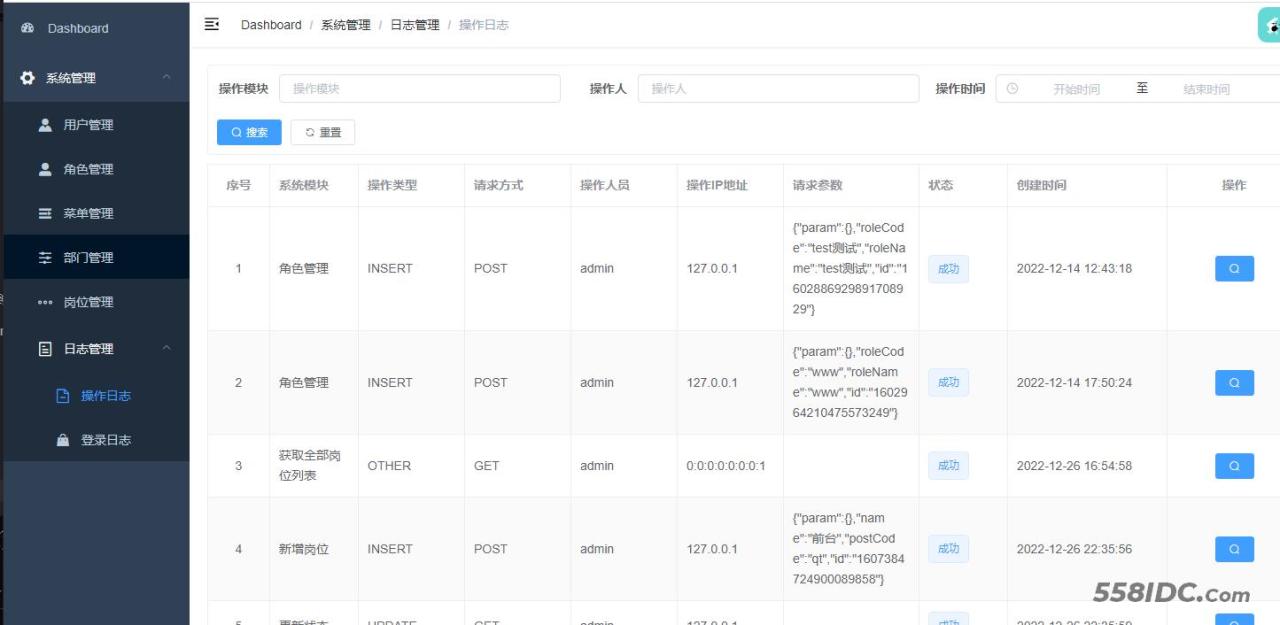Open 岗位管理 menu item

pyautogui.click(x=95, y=302)
